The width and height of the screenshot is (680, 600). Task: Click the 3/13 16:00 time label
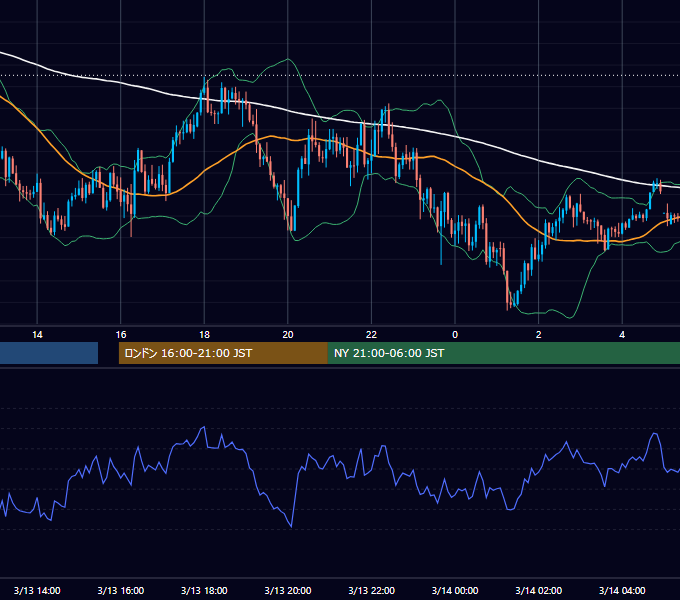click(121, 590)
